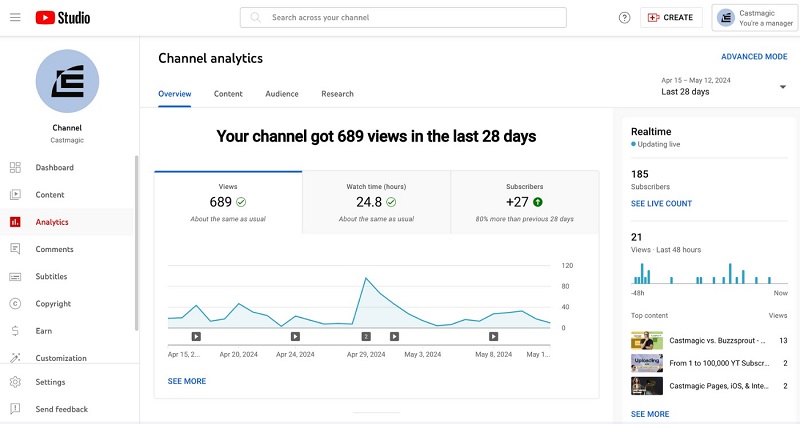Click the Copyright icon in sidebar

(x=15, y=304)
